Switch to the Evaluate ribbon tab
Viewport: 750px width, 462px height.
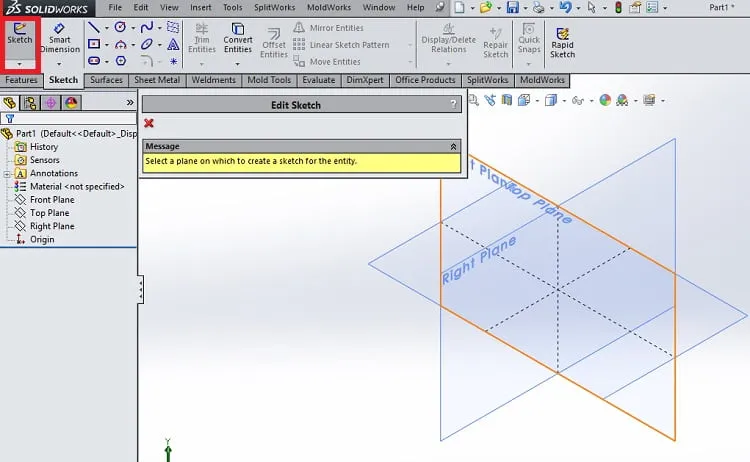click(319, 80)
